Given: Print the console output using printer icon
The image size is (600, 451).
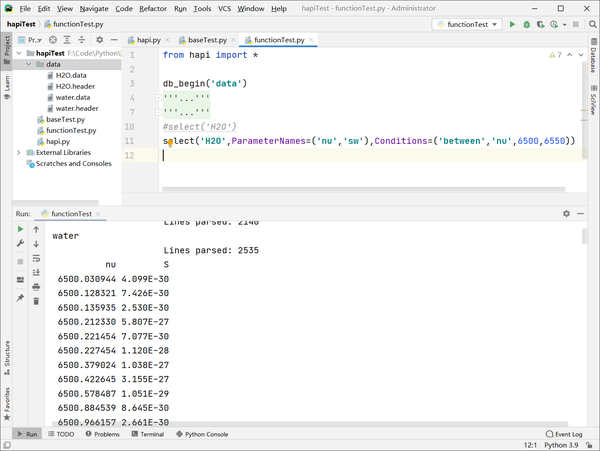Looking at the screenshot, I should tap(36, 285).
